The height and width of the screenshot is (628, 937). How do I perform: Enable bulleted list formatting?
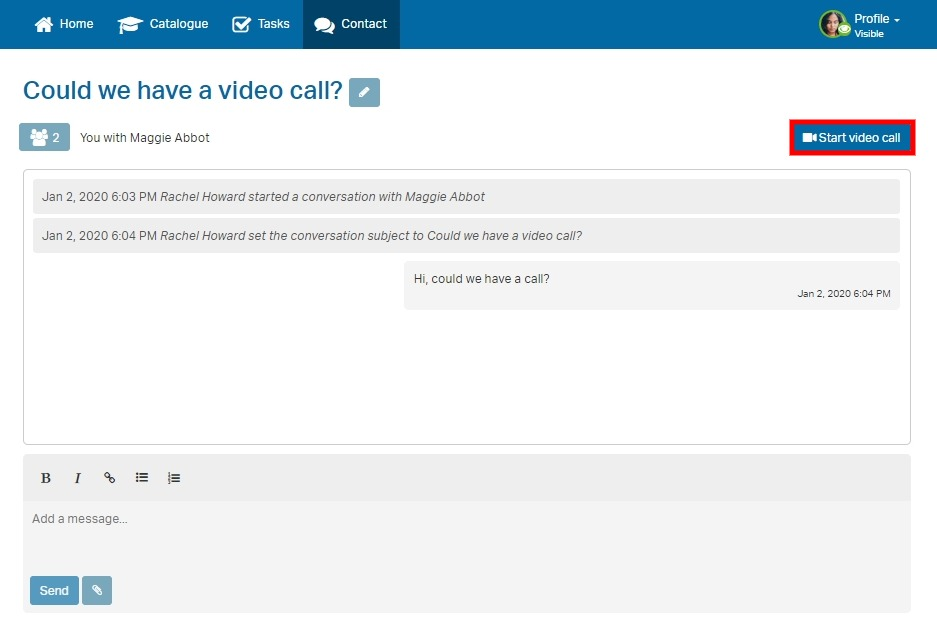pyautogui.click(x=141, y=478)
